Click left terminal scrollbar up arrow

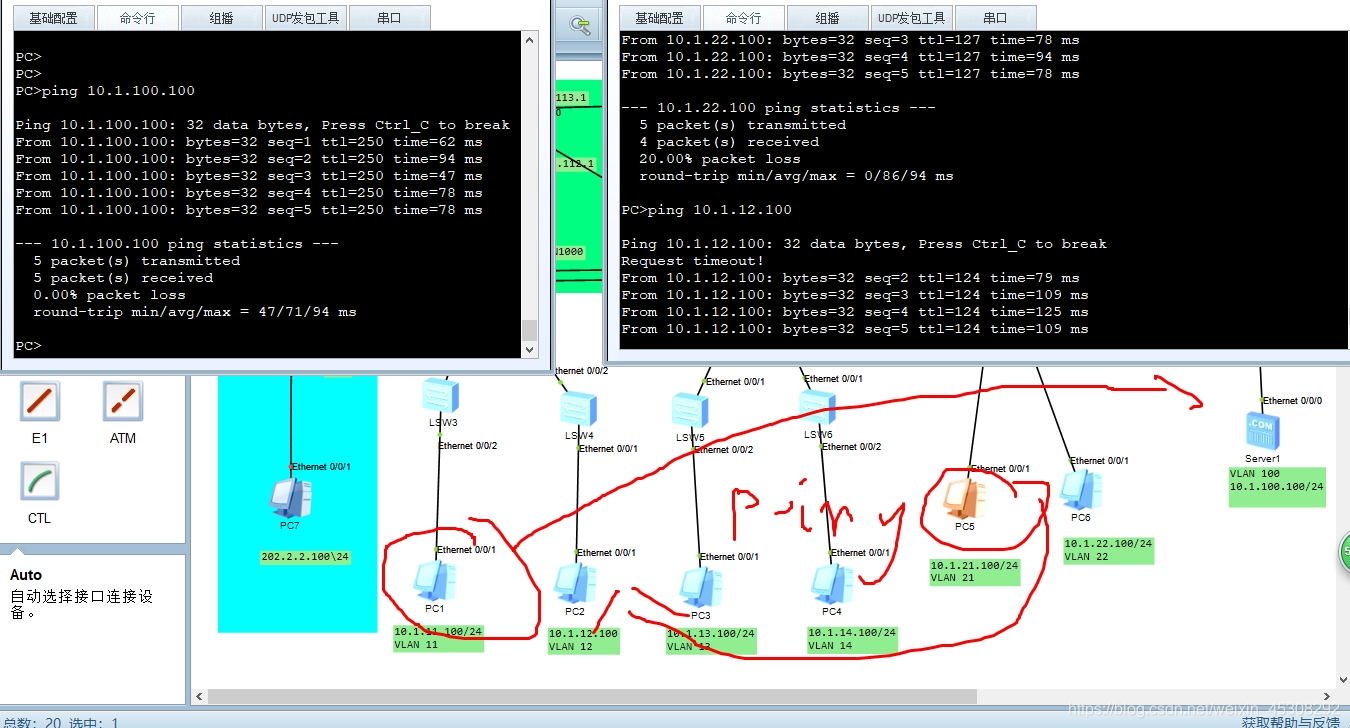(x=530, y=40)
